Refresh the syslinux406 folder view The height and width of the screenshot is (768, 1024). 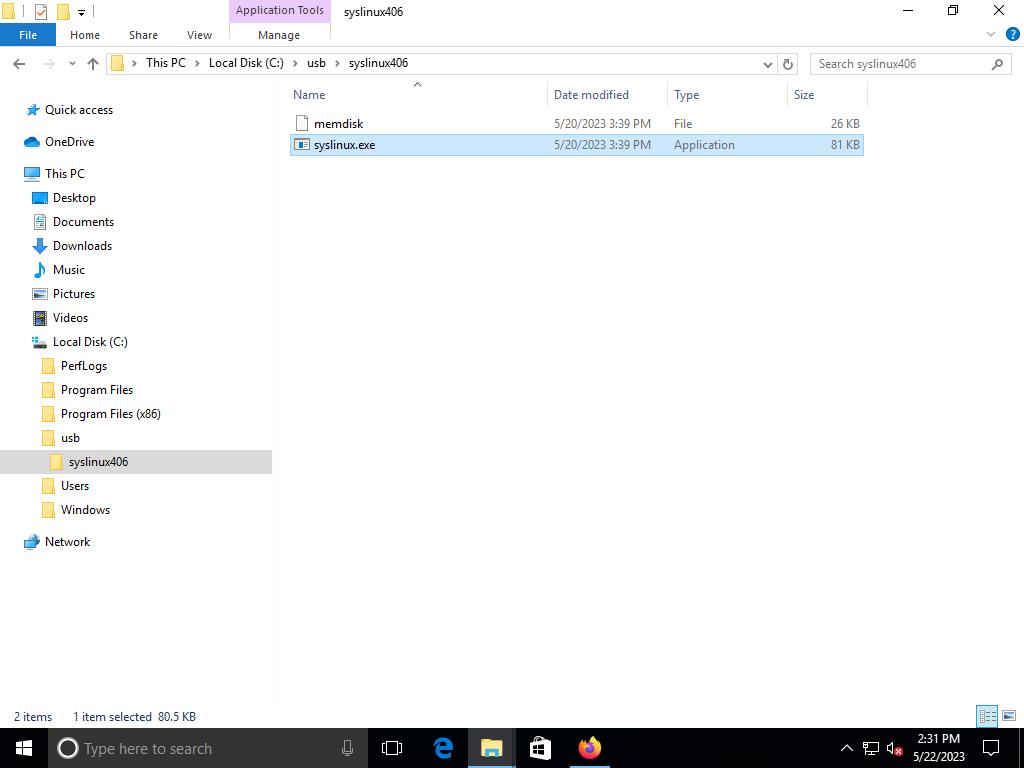pyautogui.click(x=788, y=64)
